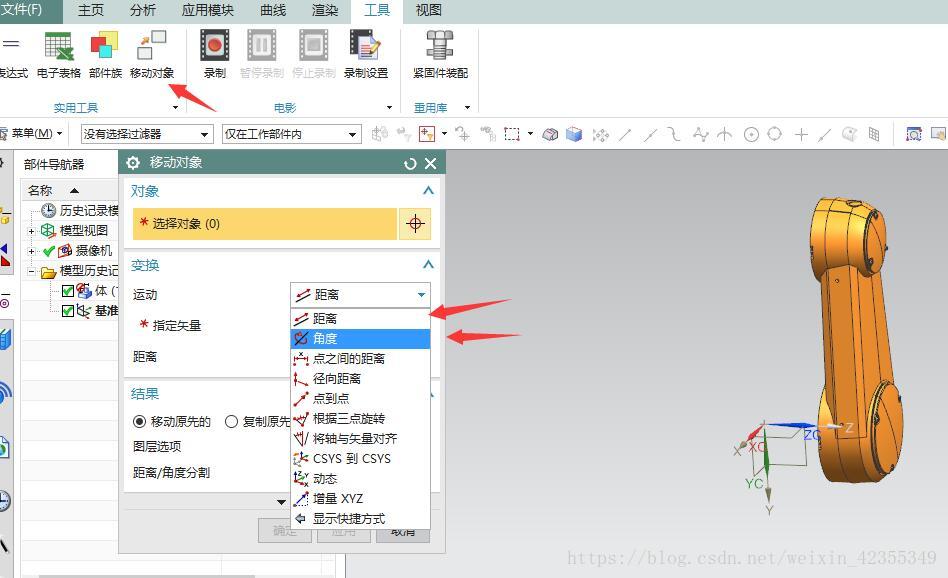This screenshot has width=948, height=578.
Task: Click the rectangle selection toolbar icon
Action: [x=512, y=134]
